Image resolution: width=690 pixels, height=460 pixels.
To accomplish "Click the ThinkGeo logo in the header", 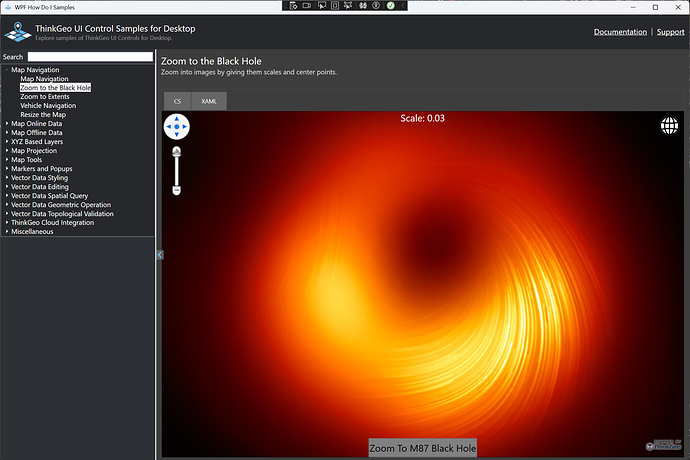I will coord(18,32).
